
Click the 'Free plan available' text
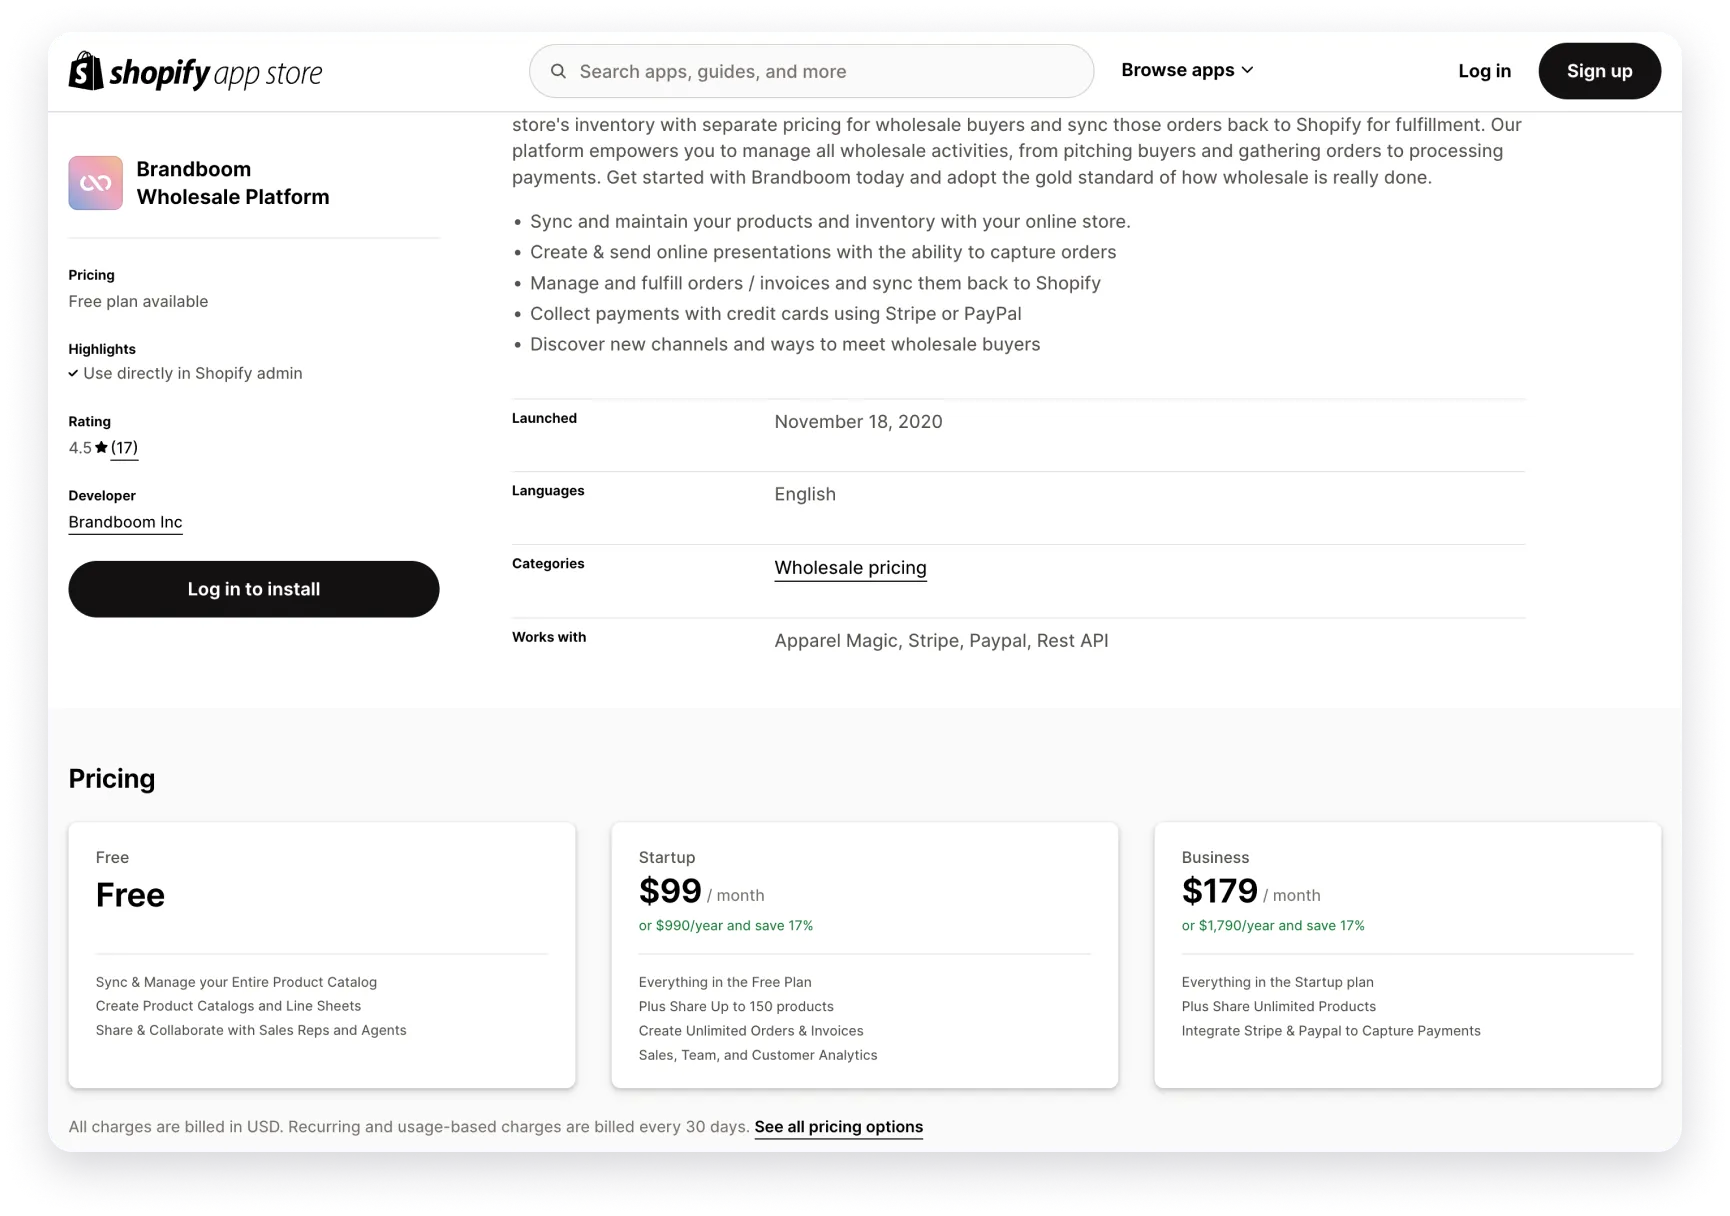click(138, 302)
